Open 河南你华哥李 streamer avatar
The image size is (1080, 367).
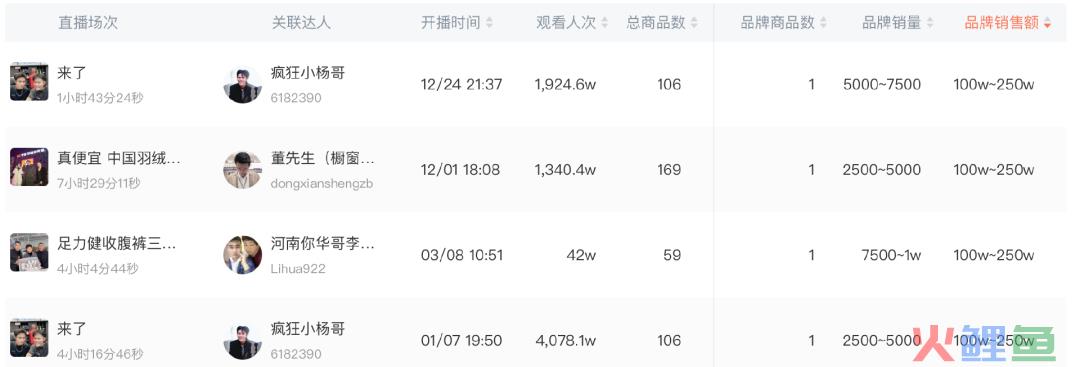click(x=242, y=255)
